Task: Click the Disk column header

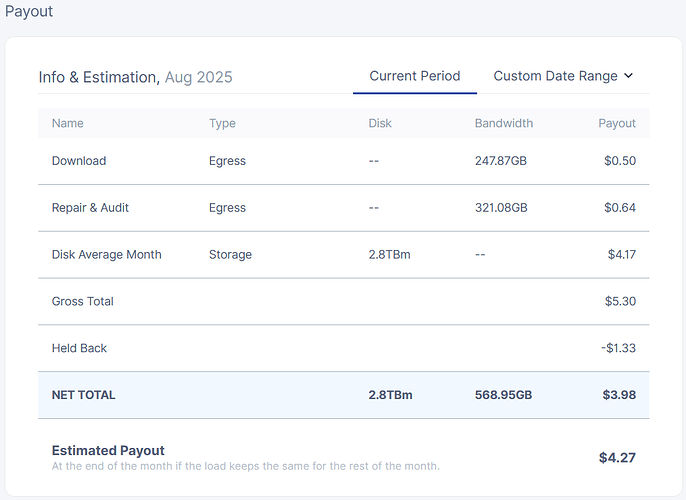Action: [x=380, y=123]
